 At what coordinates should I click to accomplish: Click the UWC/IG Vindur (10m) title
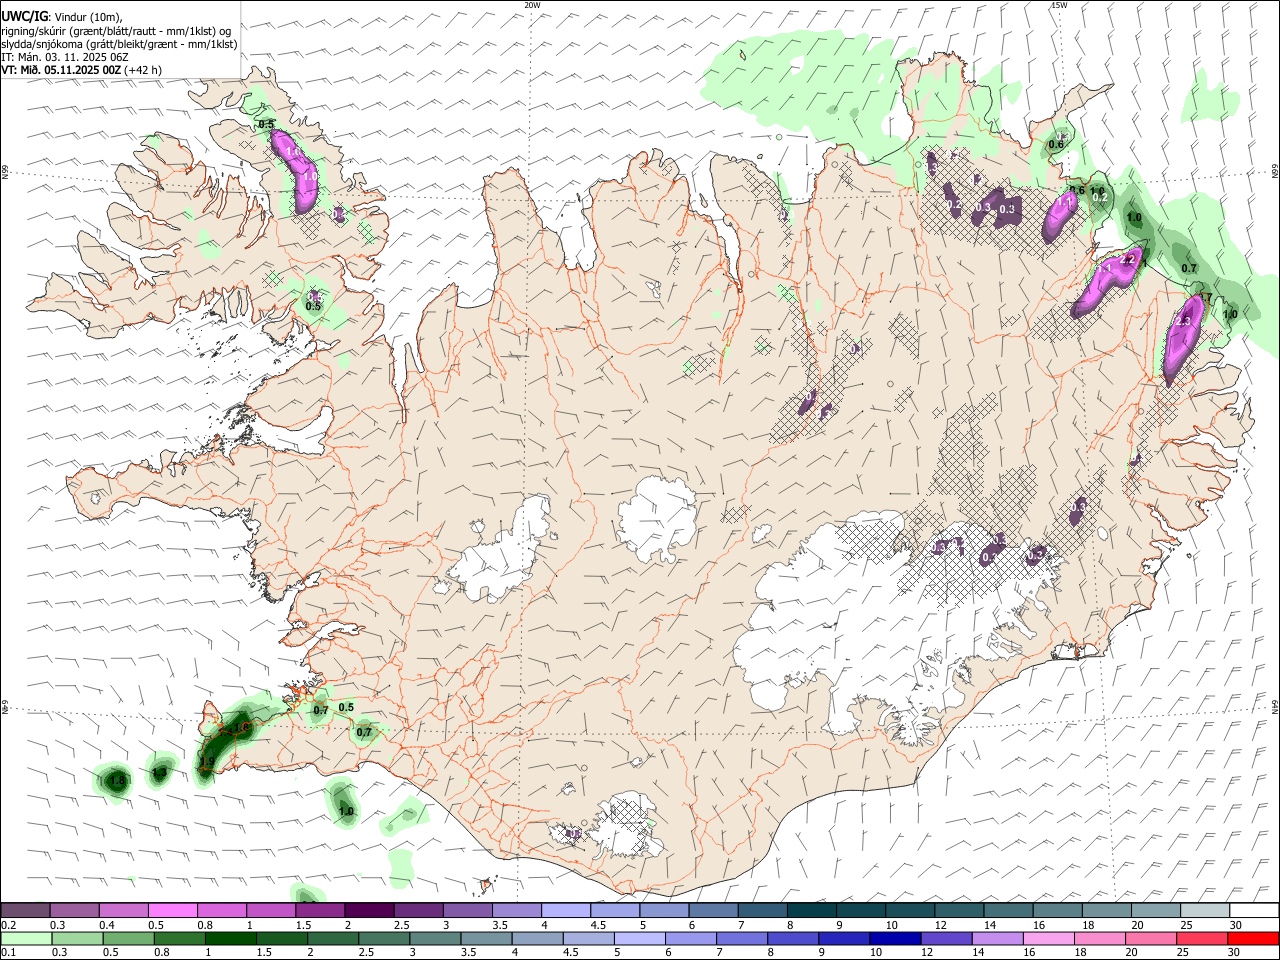(x=62, y=17)
